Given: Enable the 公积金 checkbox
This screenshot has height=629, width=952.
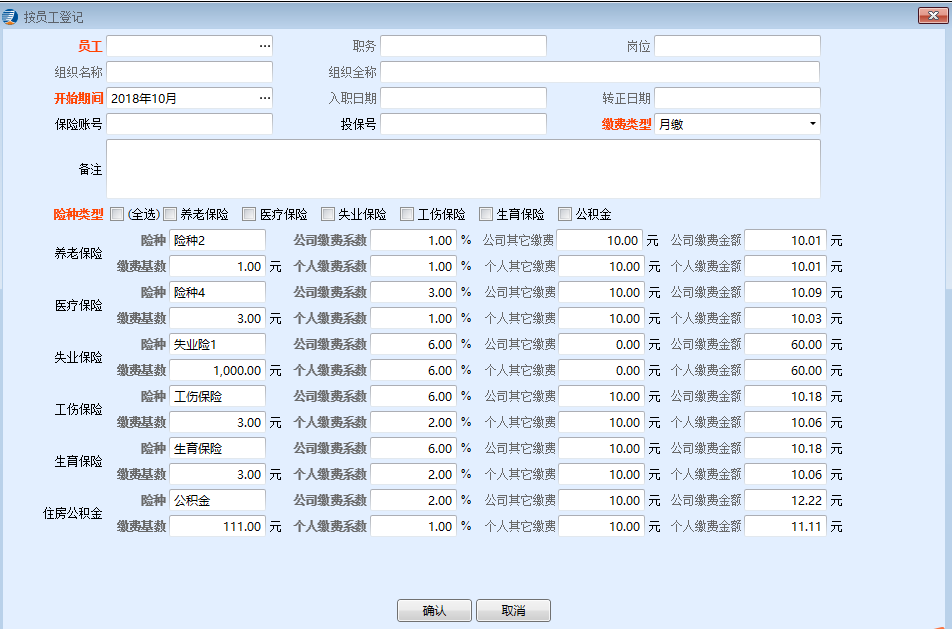Looking at the screenshot, I should coord(565,214).
